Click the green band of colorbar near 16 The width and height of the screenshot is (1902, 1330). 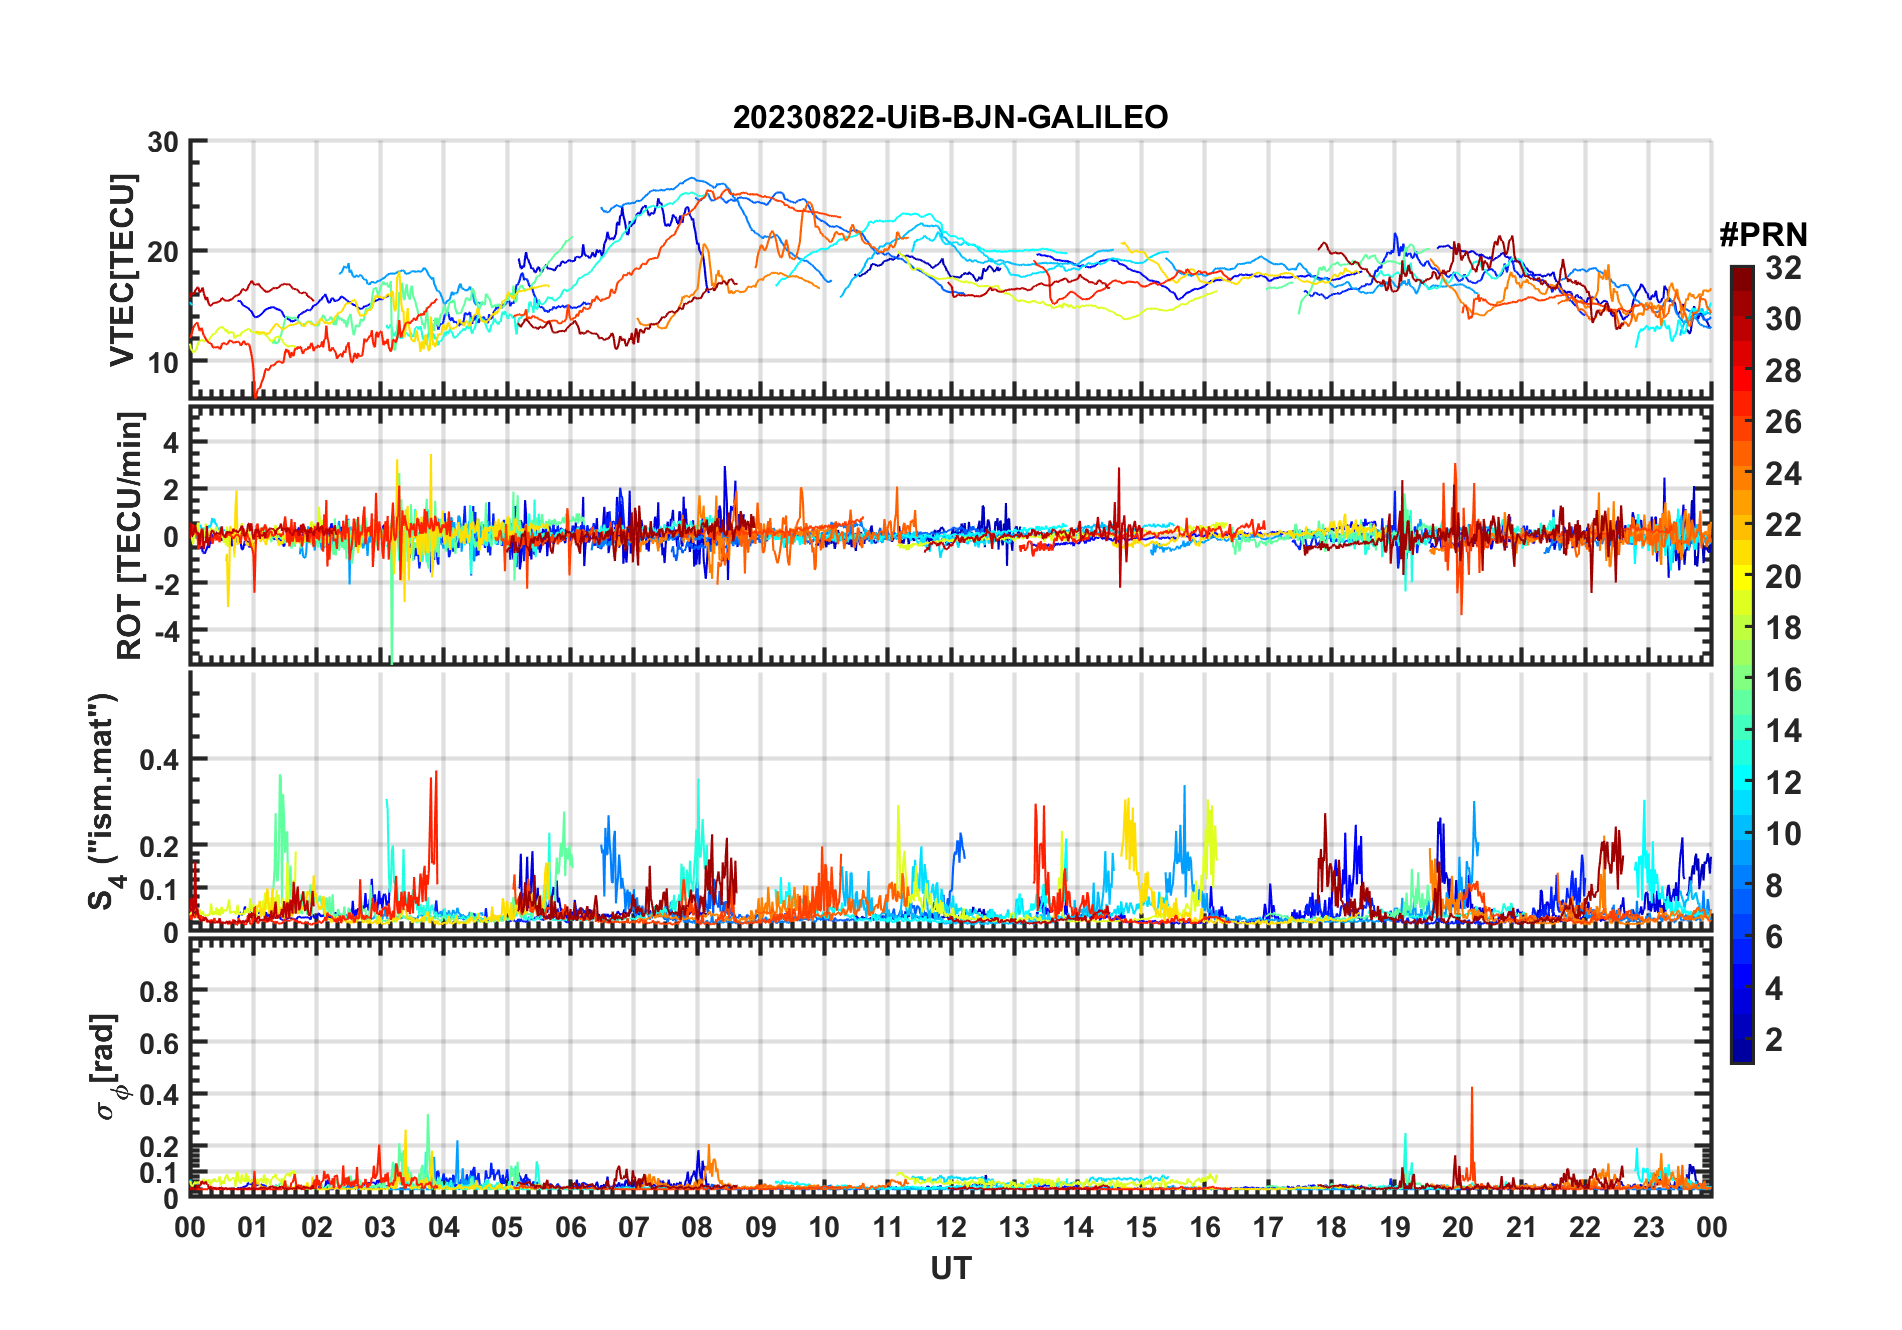click(1742, 680)
